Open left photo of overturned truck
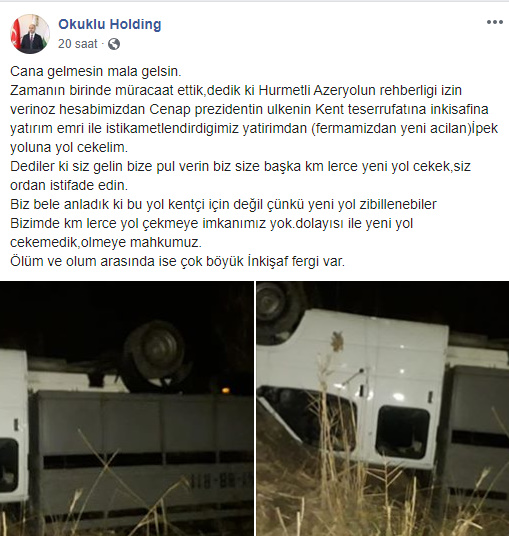509x536 pixels. pos(126,408)
